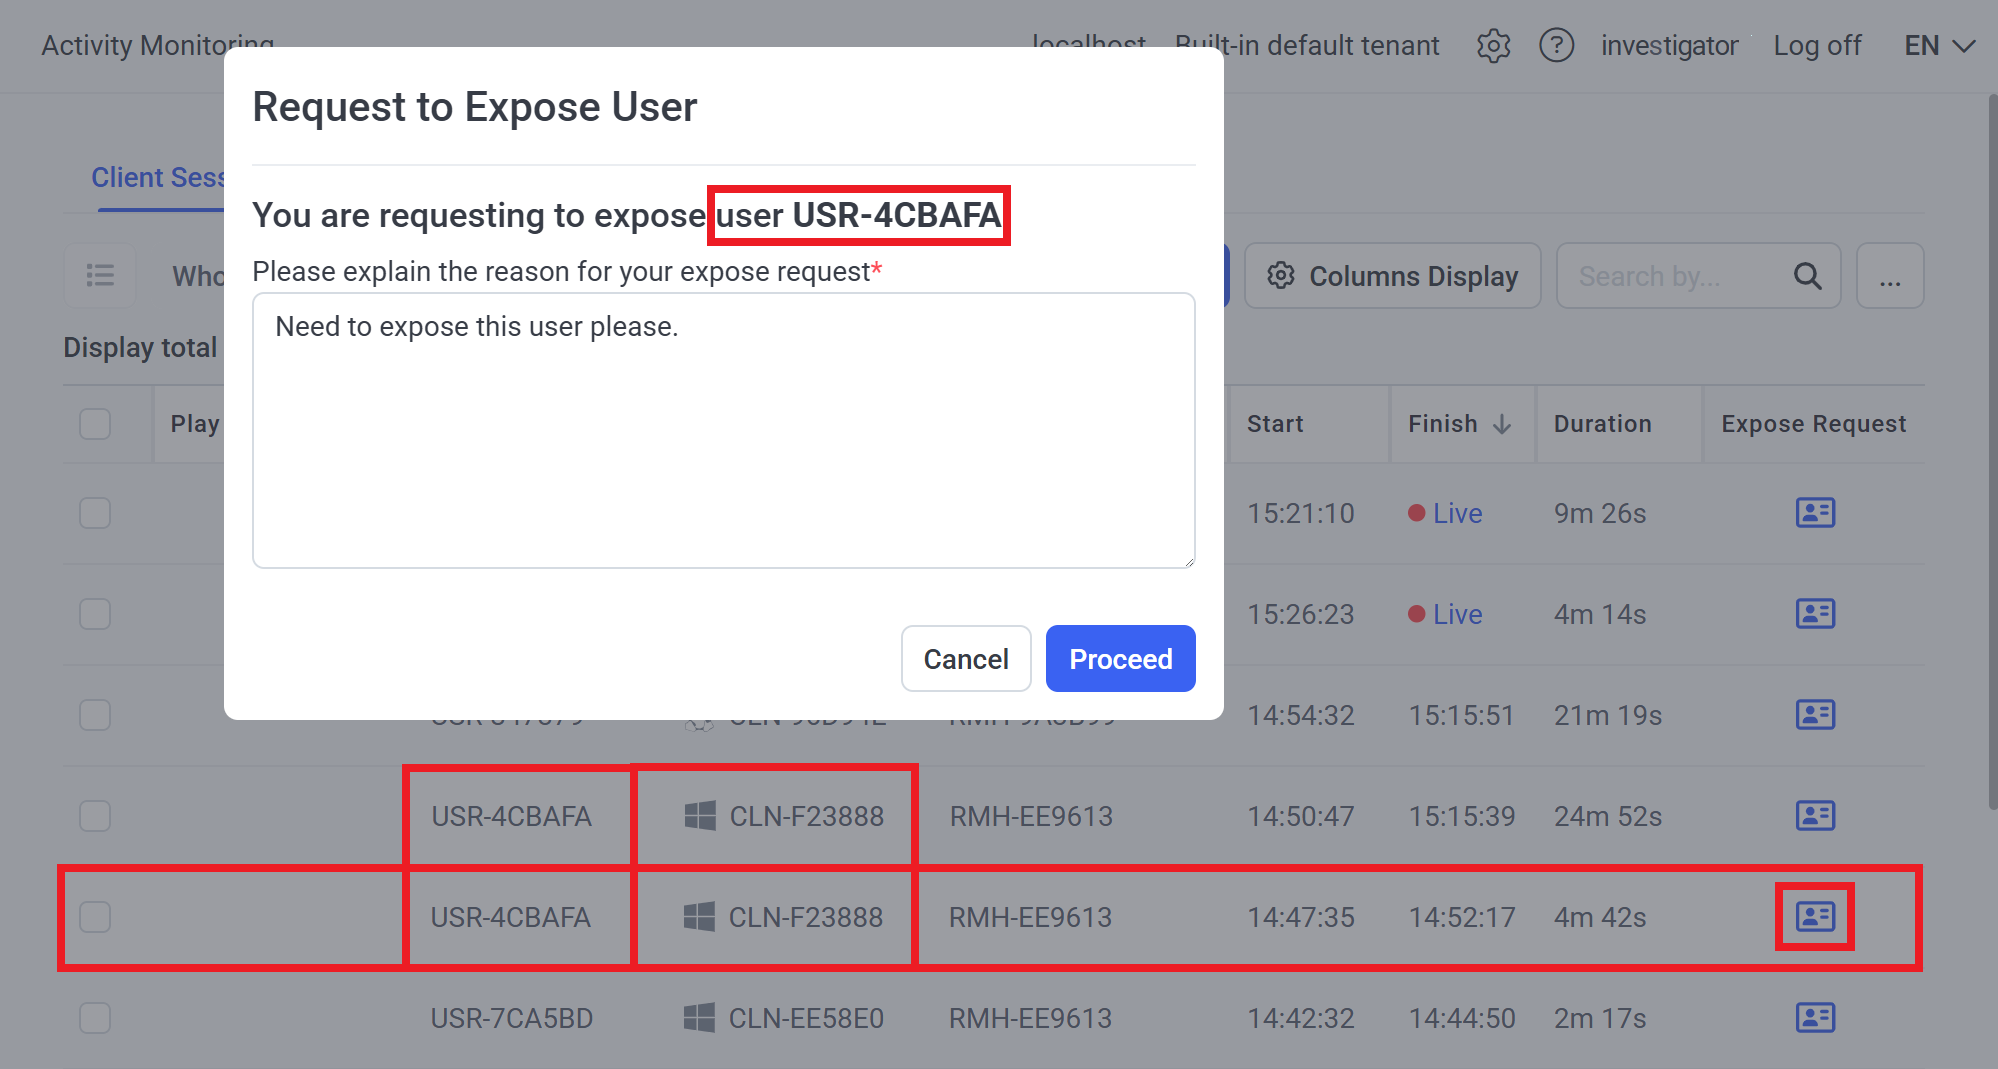Click the expose reason text area

tap(723, 430)
